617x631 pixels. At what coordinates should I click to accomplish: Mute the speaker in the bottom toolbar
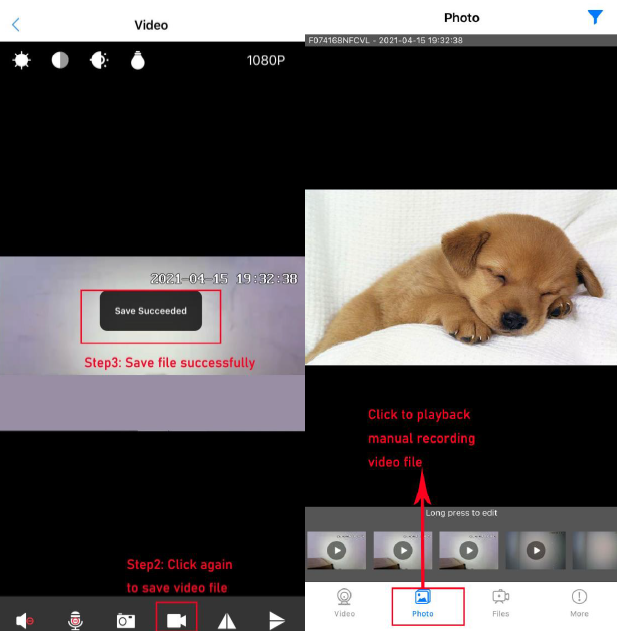[x=25, y=621]
